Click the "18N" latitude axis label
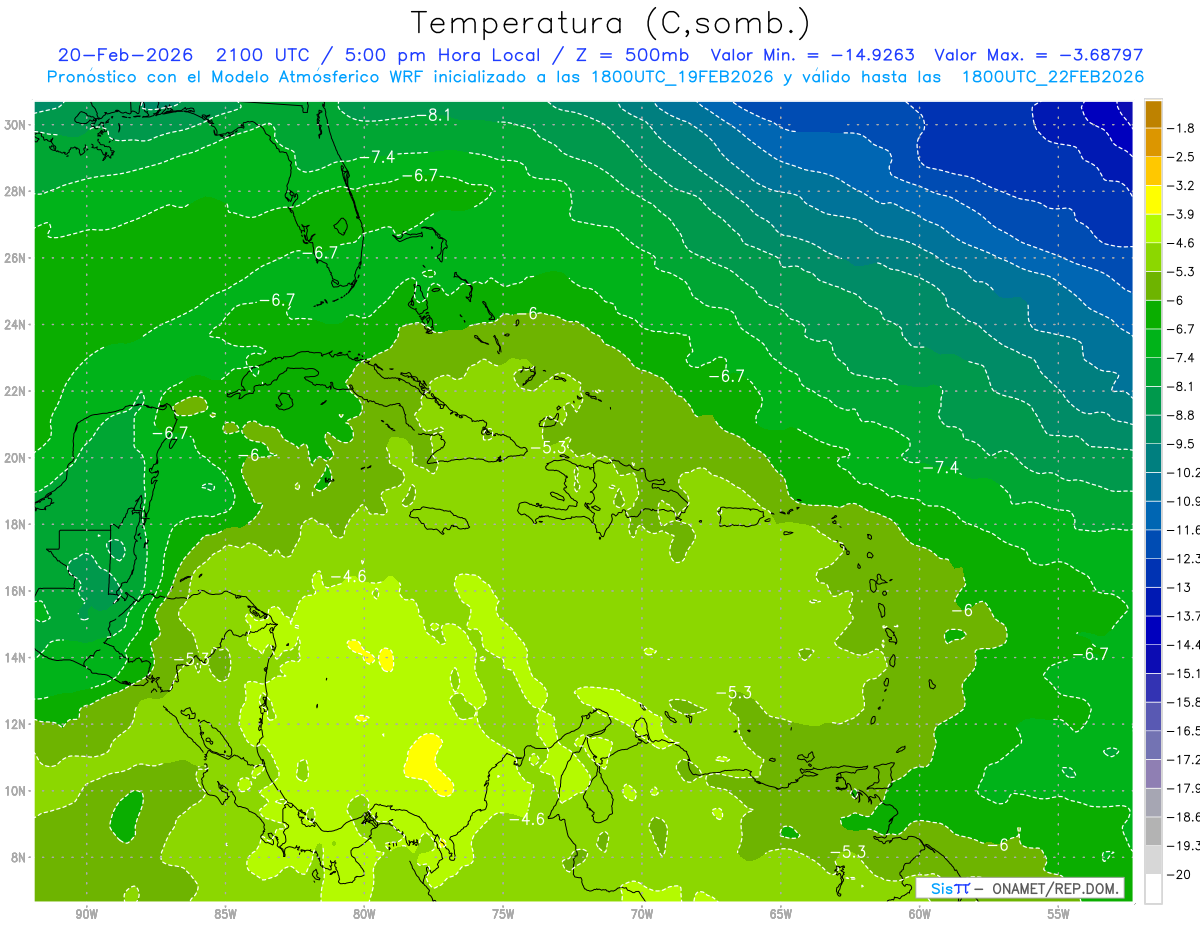 [17, 524]
